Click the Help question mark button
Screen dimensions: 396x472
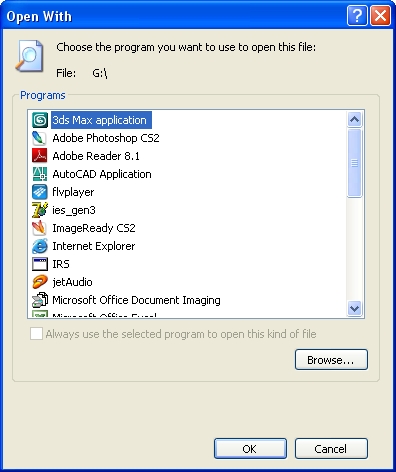pyautogui.click(x=357, y=15)
